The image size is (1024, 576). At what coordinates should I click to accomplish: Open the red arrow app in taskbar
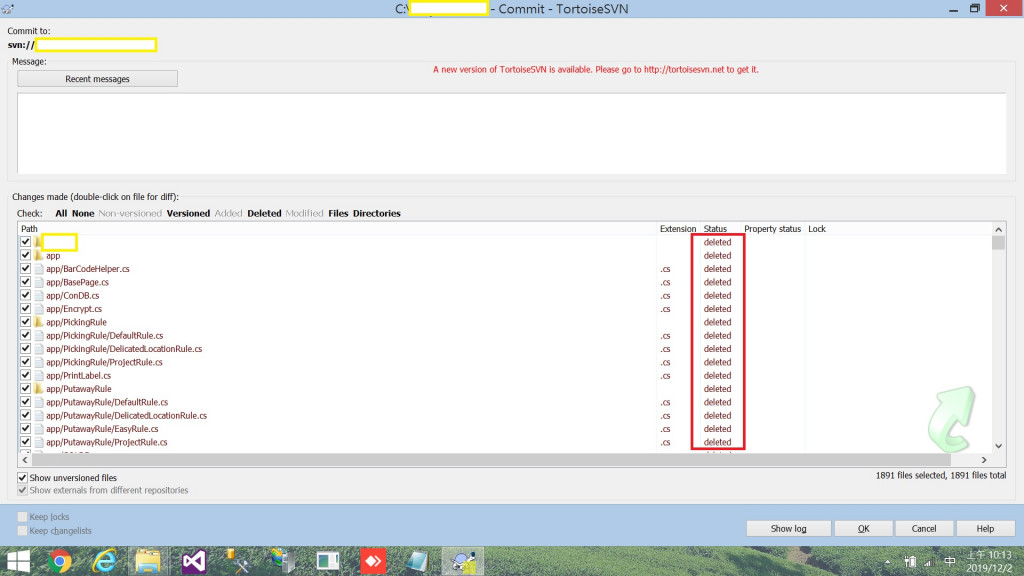pyautogui.click(x=373, y=562)
